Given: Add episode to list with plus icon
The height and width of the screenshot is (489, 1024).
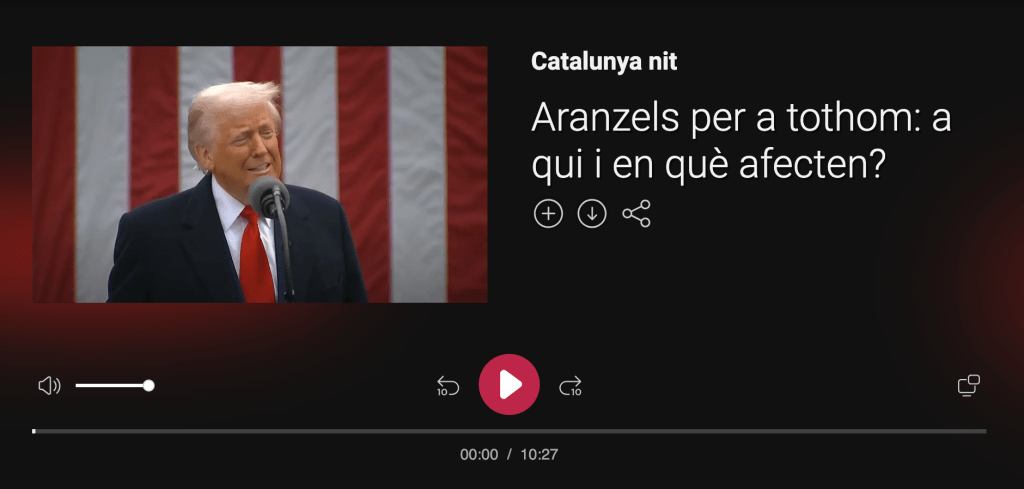Looking at the screenshot, I should [x=548, y=213].
